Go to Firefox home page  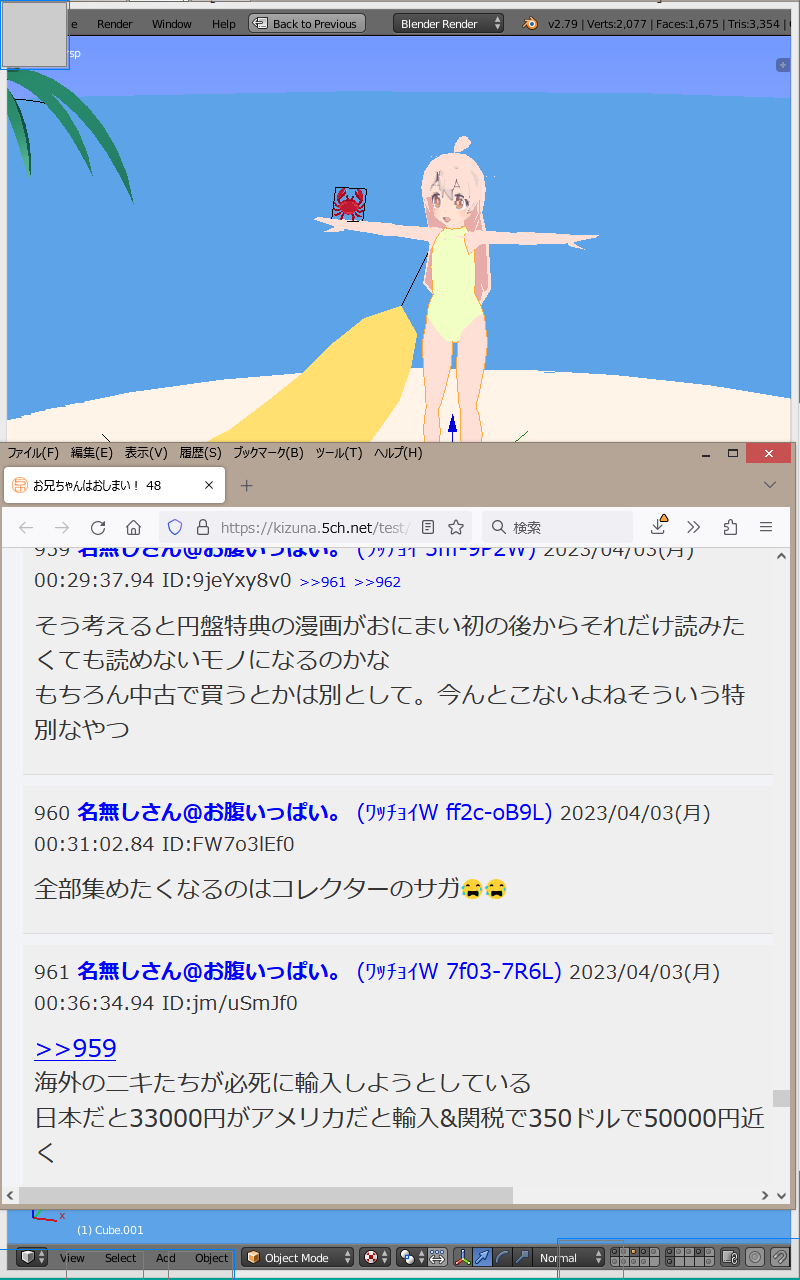133,527
